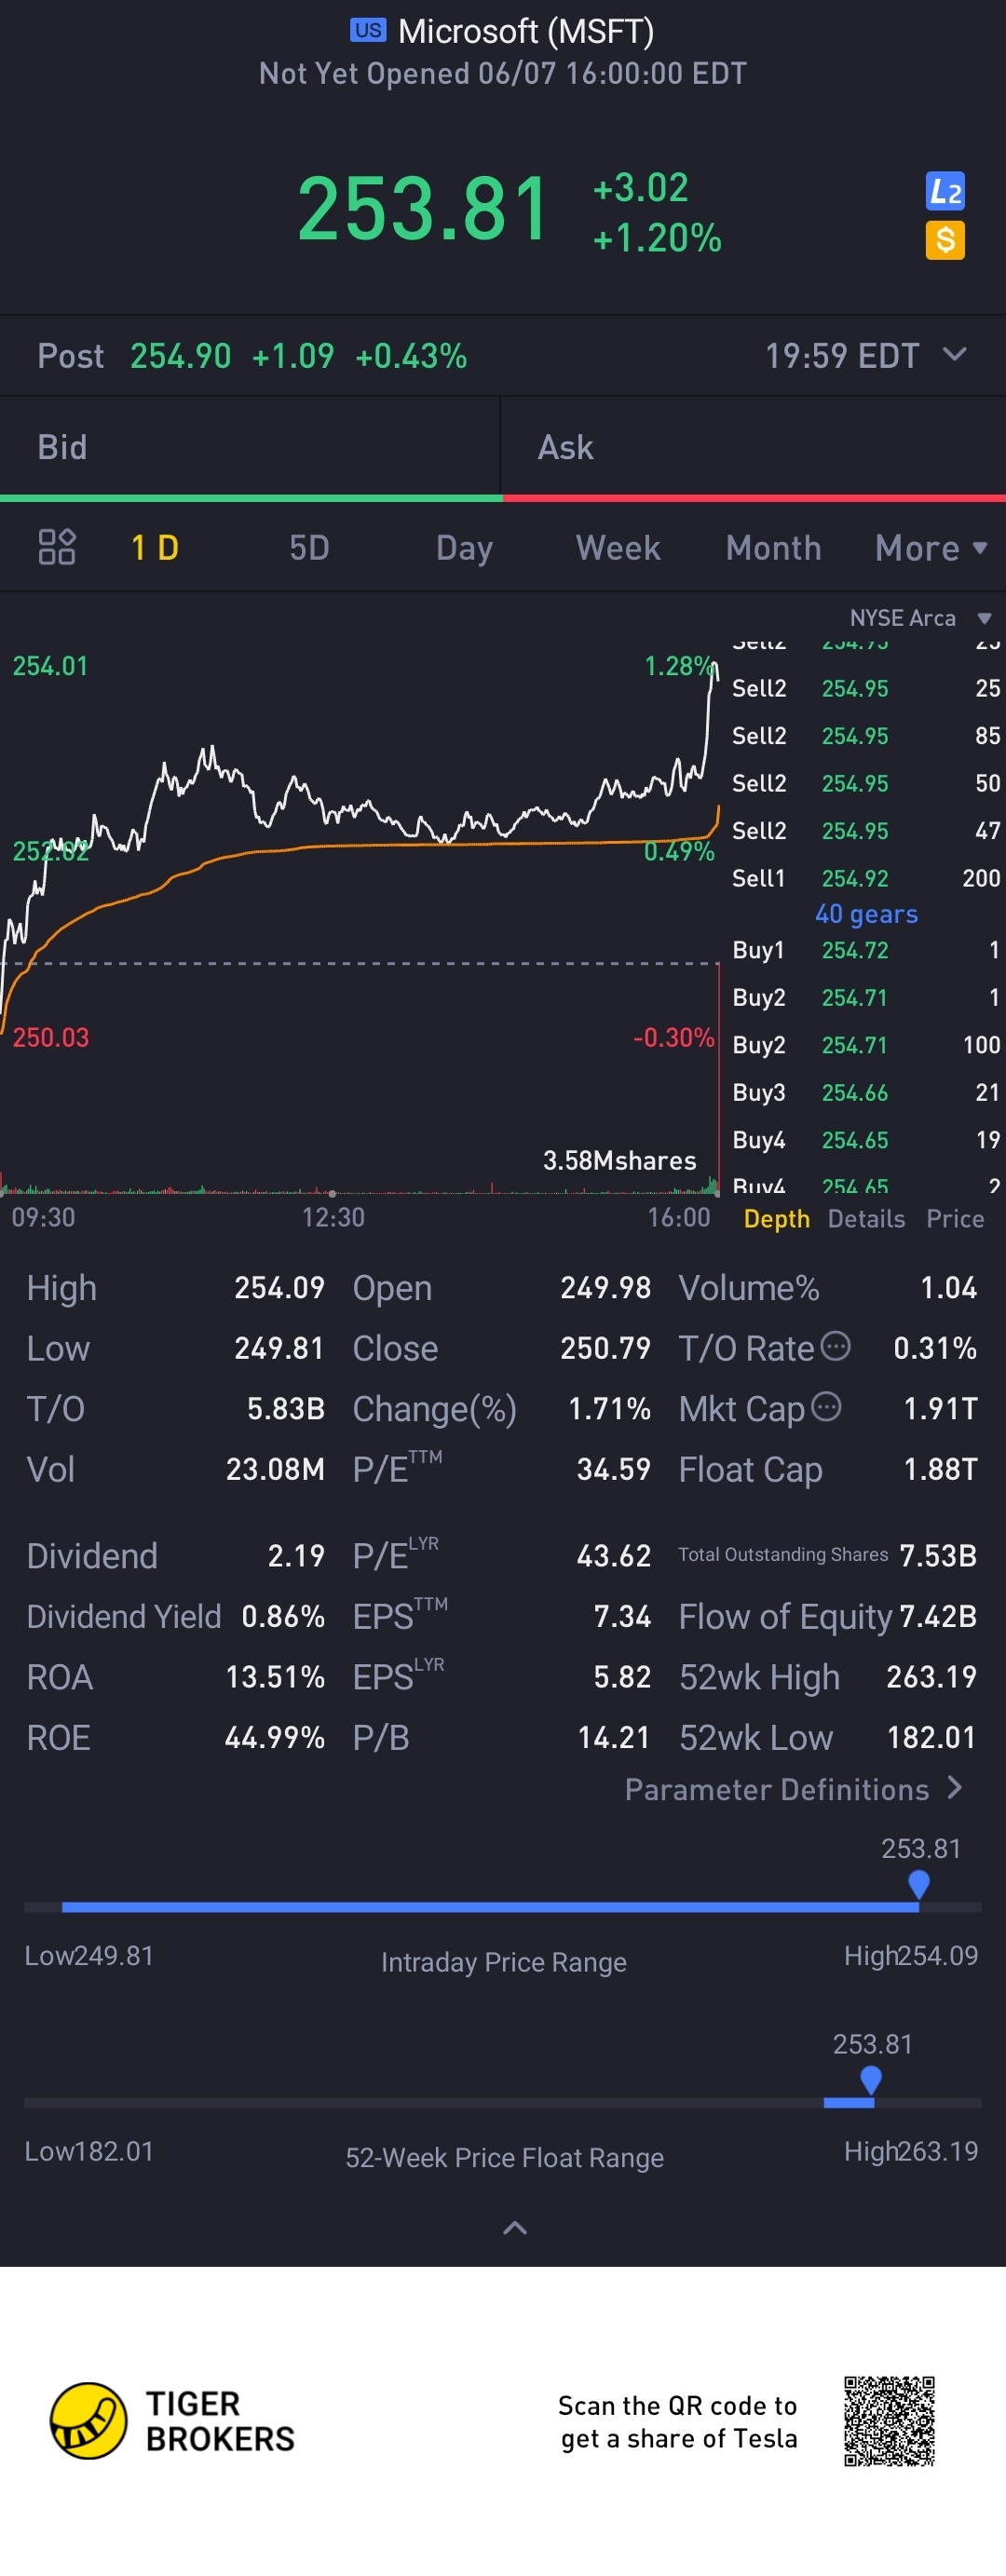This screenshot has width=1006, height=2576.
Task: Switch chart to 5D period
Action: tap(309, 548)
